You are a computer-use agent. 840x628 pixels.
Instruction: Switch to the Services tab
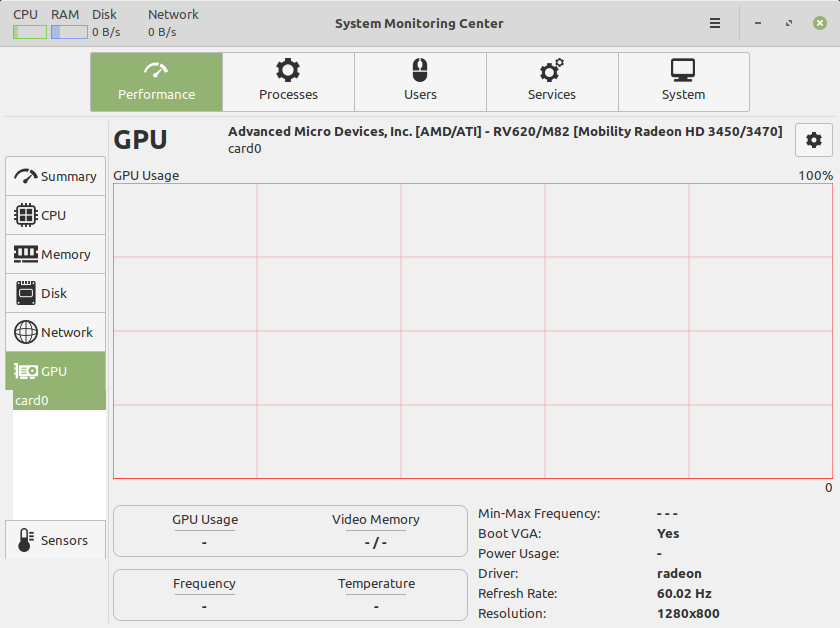coord(552,81)
